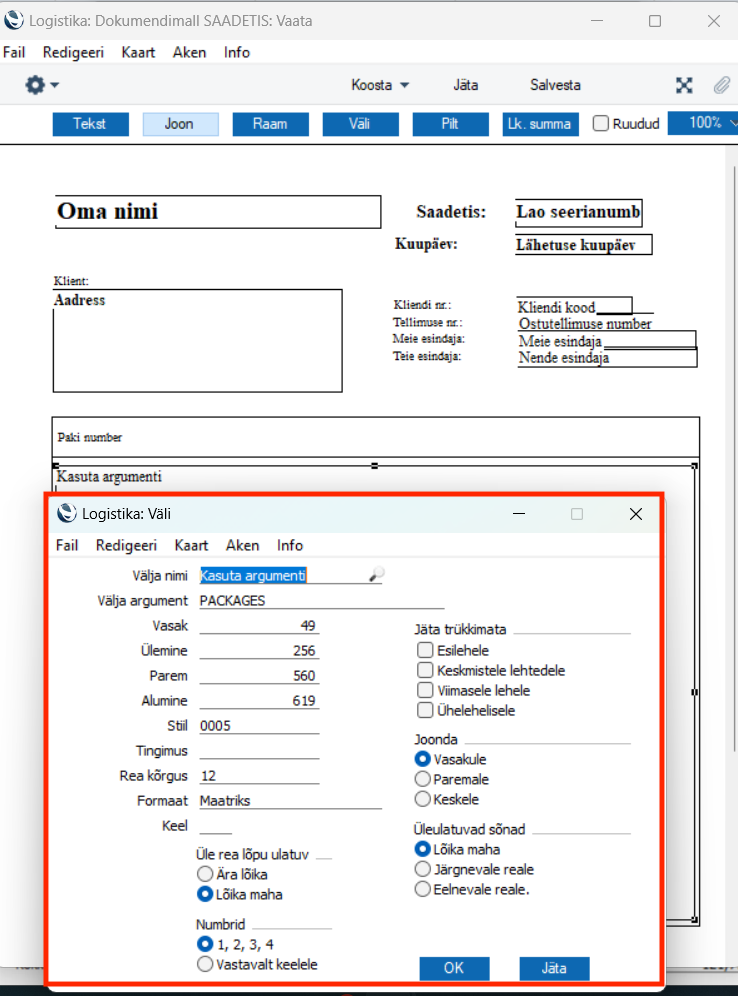The height and width of the screenshot is (996, 738).
Task: Check the Ühelehelisele option
Action: click(425, 710)
